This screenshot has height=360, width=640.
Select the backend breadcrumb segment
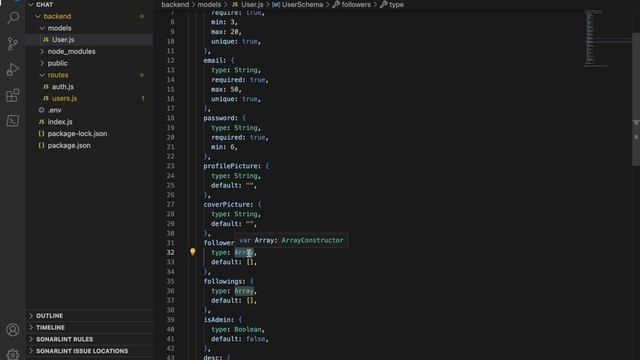coord(175,4)
